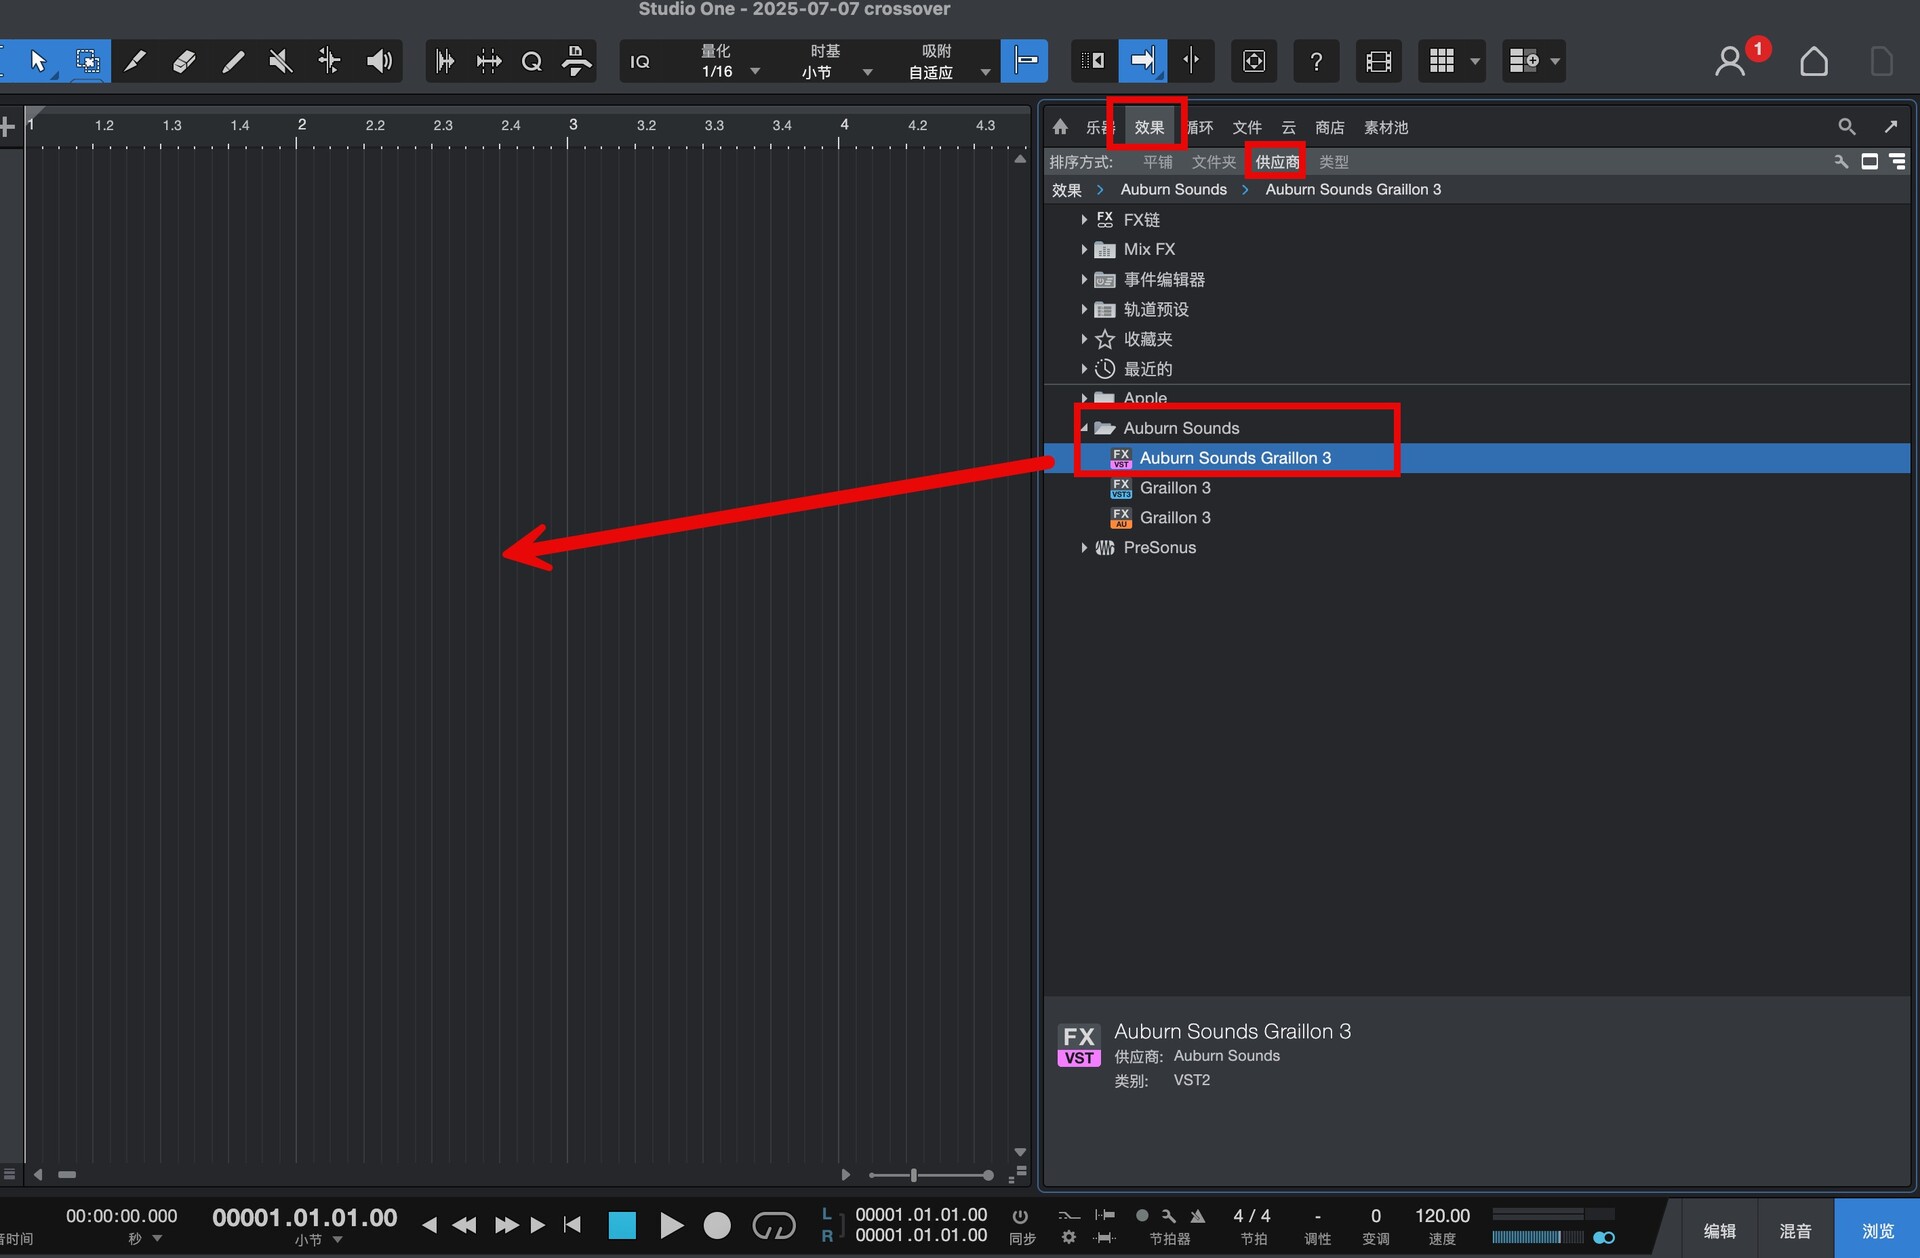The height and width of the screenshot is (1258, 1920).
Task: Expand the Mix FX folder
Action: (x=1084, y=249)
